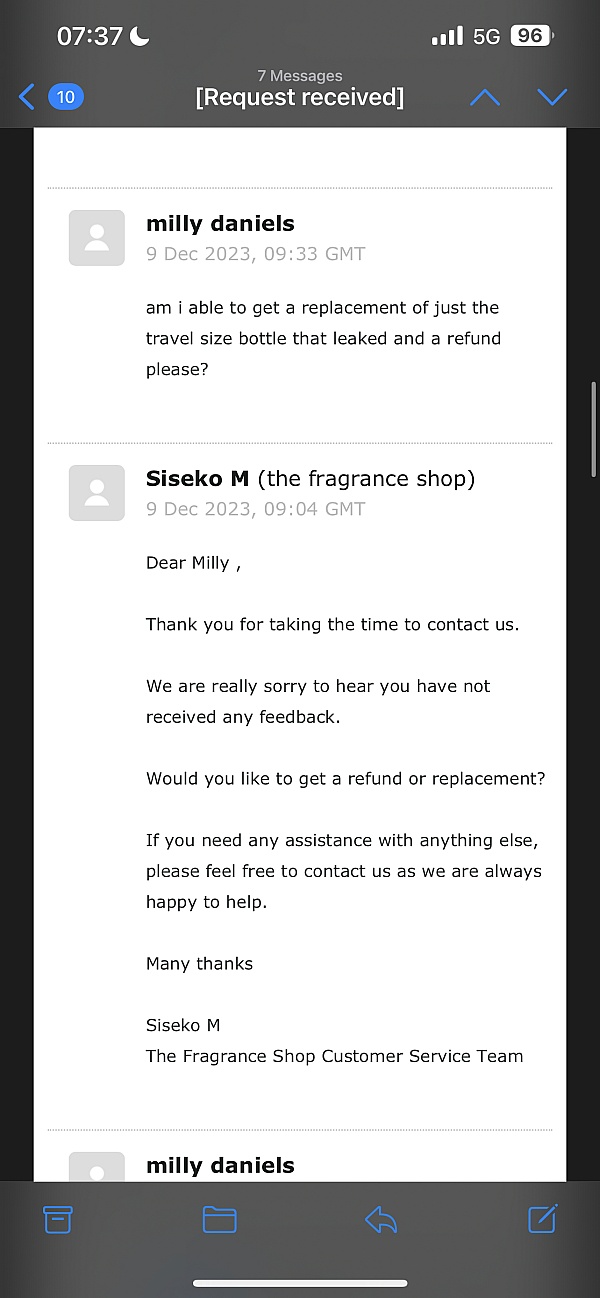Tap the [Request received] thread title

pos(299,97)
